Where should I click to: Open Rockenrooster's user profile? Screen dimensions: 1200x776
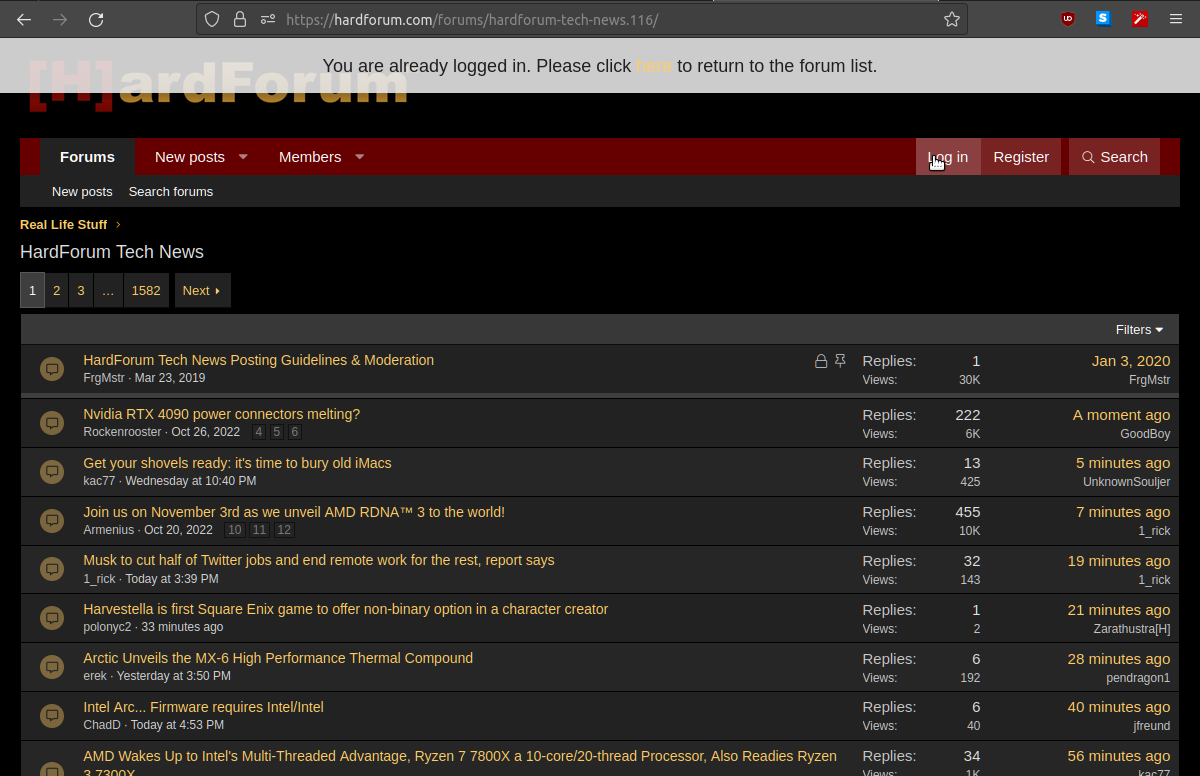[122, 432]
